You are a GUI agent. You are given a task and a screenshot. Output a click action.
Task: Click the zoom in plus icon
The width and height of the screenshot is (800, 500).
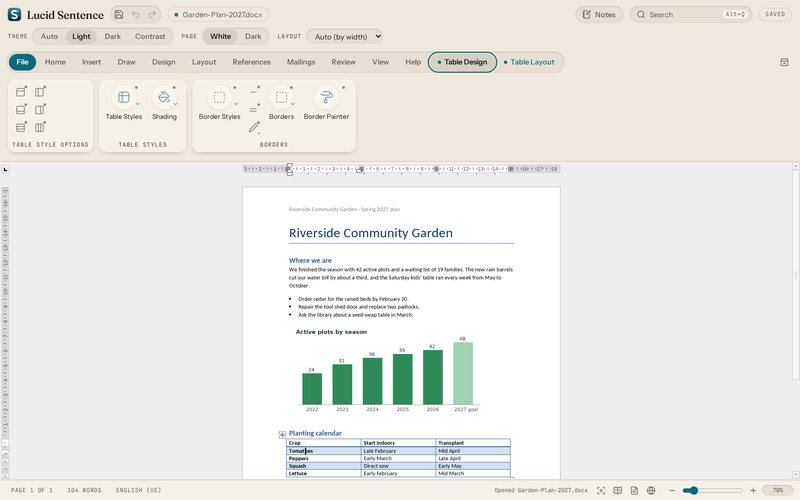click(x=753, y=490)
